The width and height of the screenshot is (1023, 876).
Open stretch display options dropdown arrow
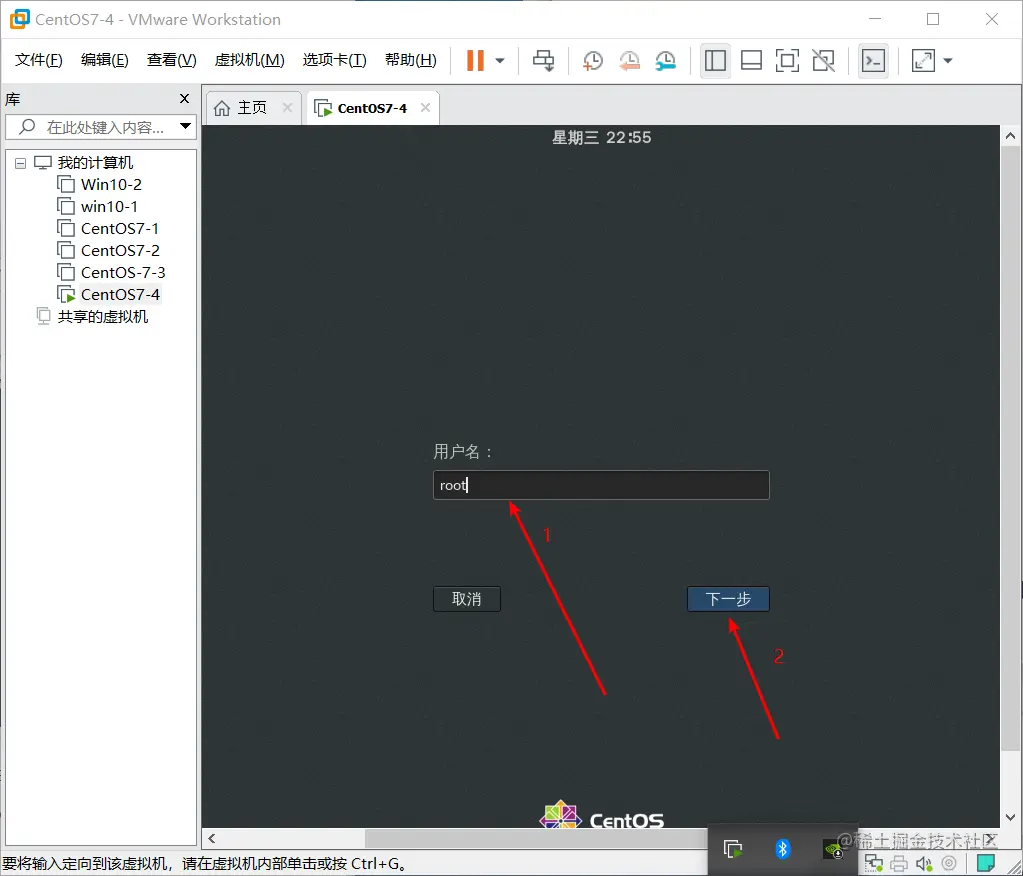tap(948, 61)
